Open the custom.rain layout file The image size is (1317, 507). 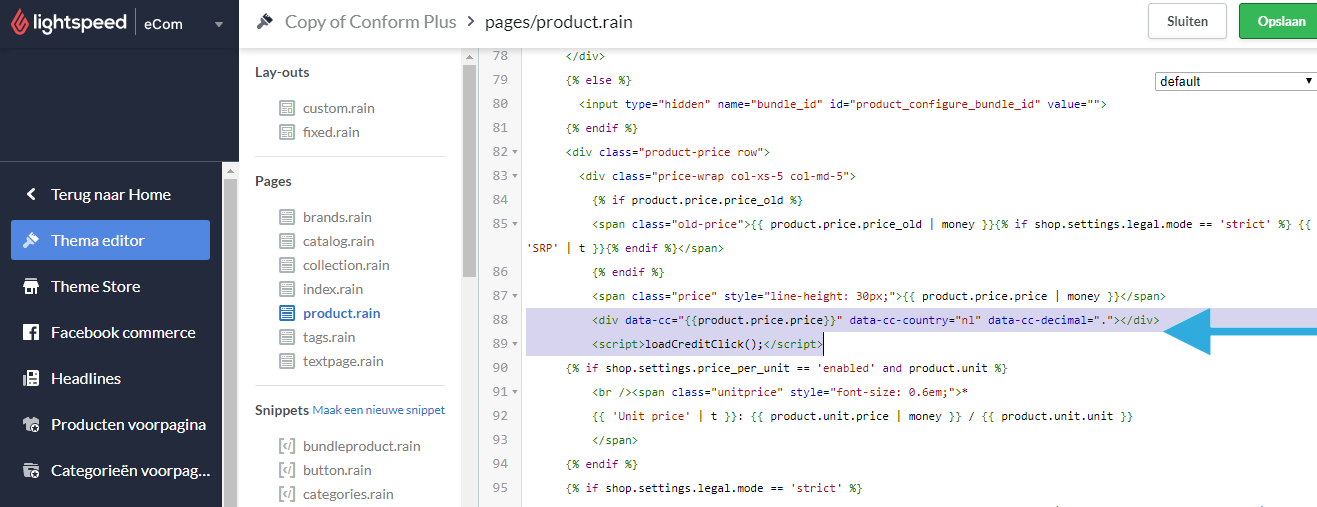point(338,108)
